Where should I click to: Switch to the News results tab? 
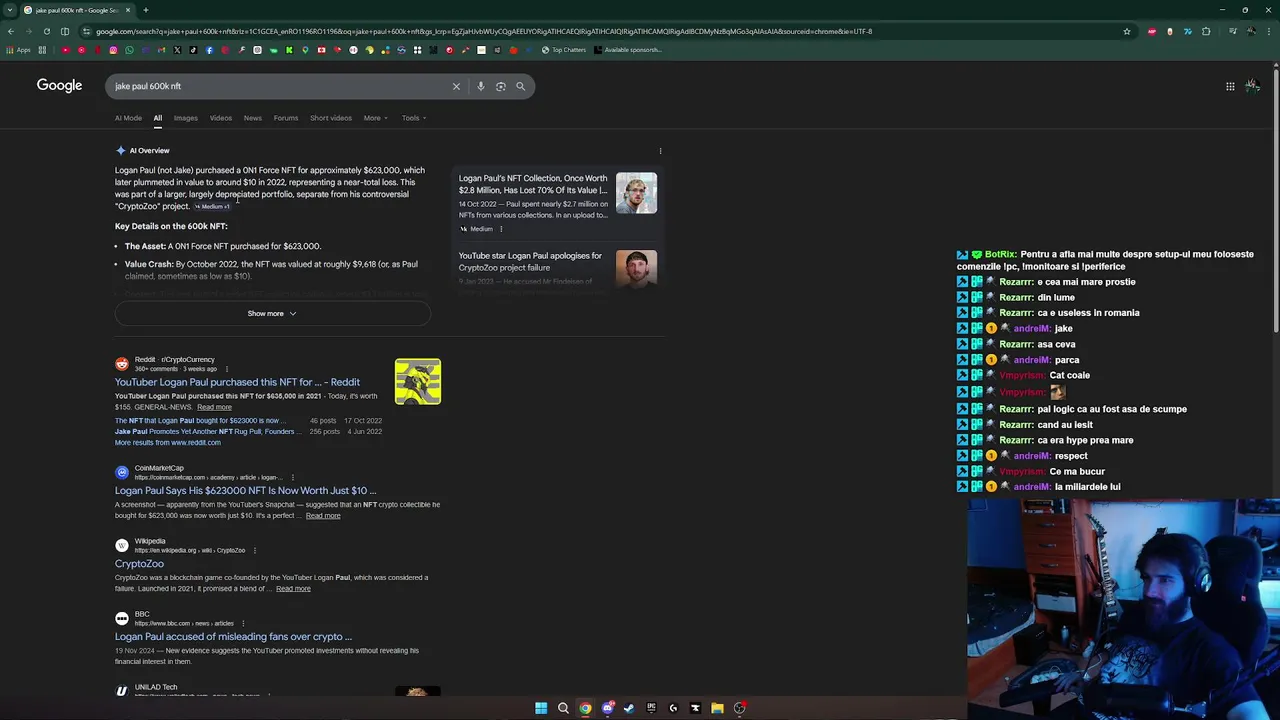click(x=252, y=118)
